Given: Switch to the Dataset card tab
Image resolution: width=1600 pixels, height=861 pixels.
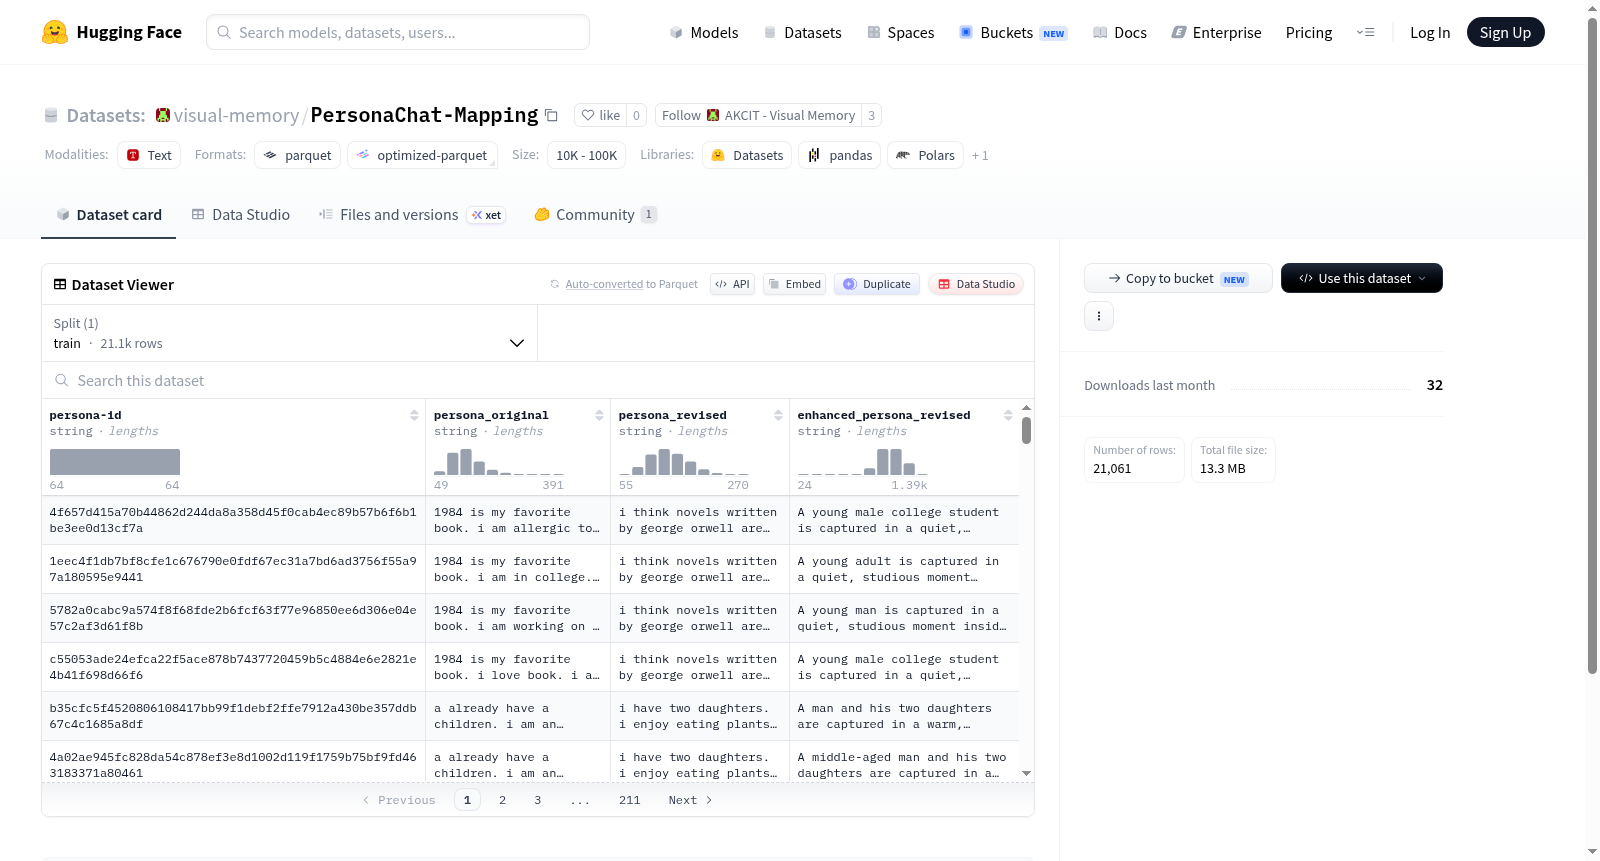Looking at the screenshot, I should pos(109,215).
